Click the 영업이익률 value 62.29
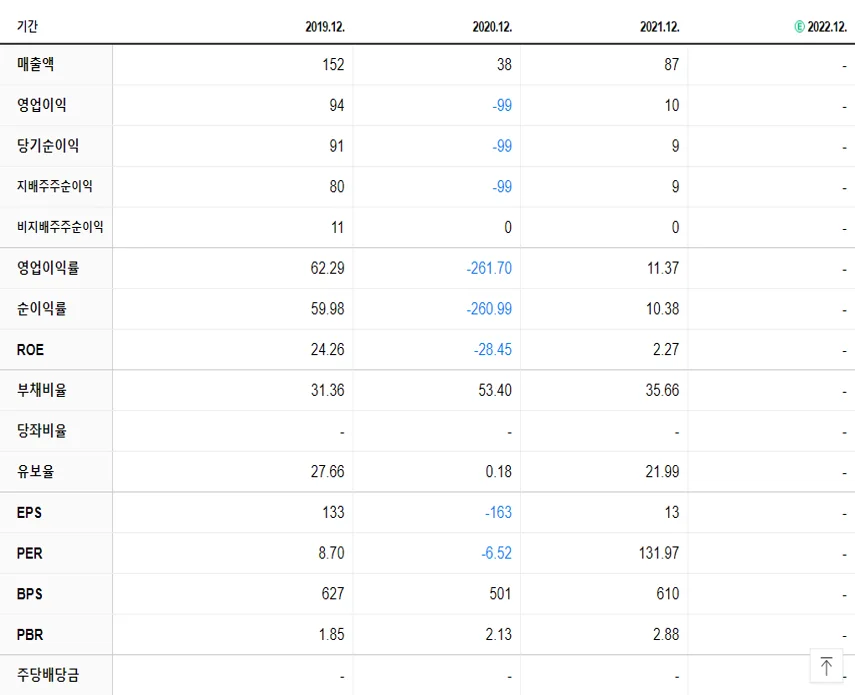This screenshot has width=855, height=695. click(x=328, y=268)
